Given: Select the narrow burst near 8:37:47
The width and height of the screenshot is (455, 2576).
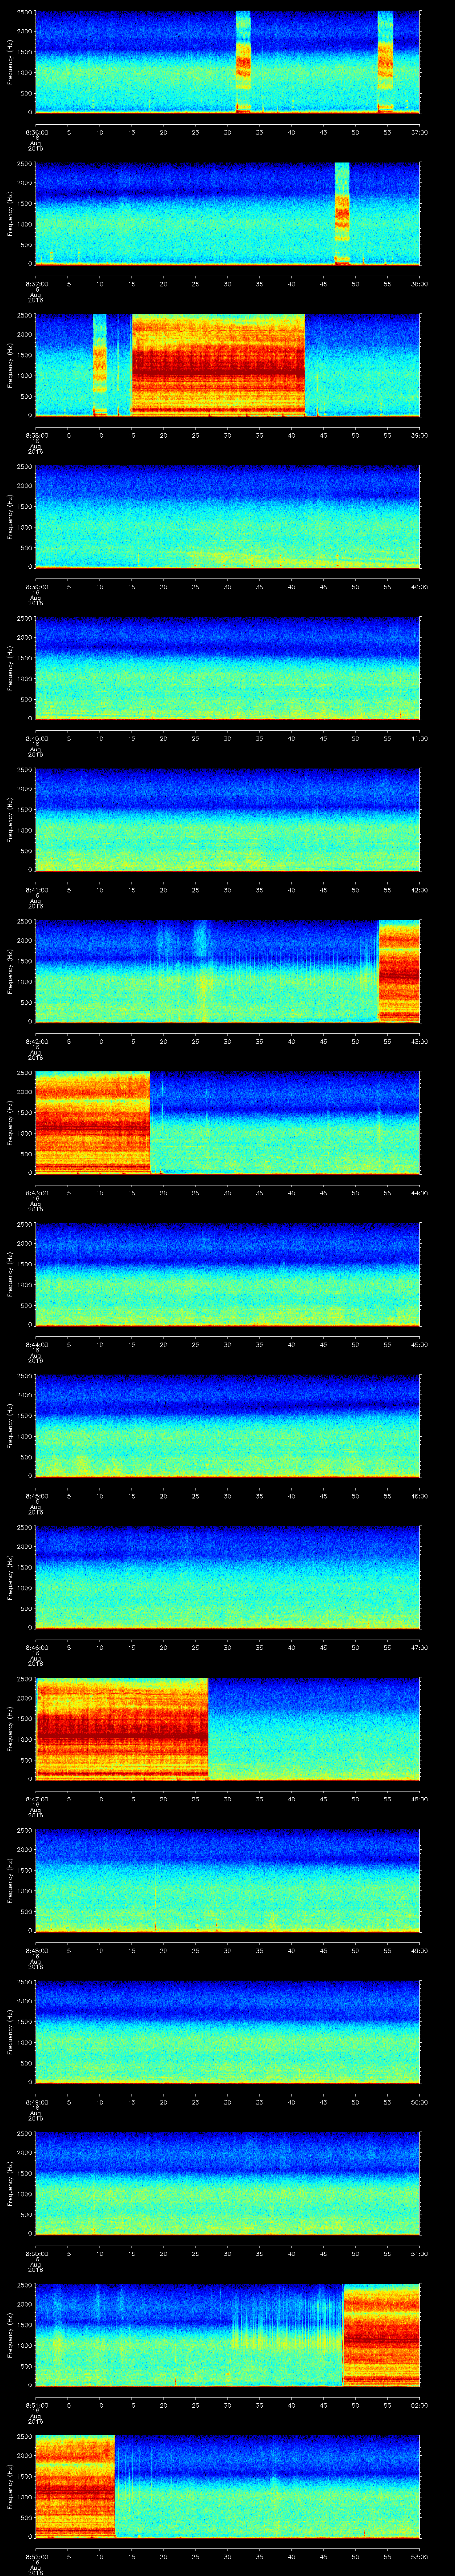Looking at the screenshot, I should tap(342, 213).
